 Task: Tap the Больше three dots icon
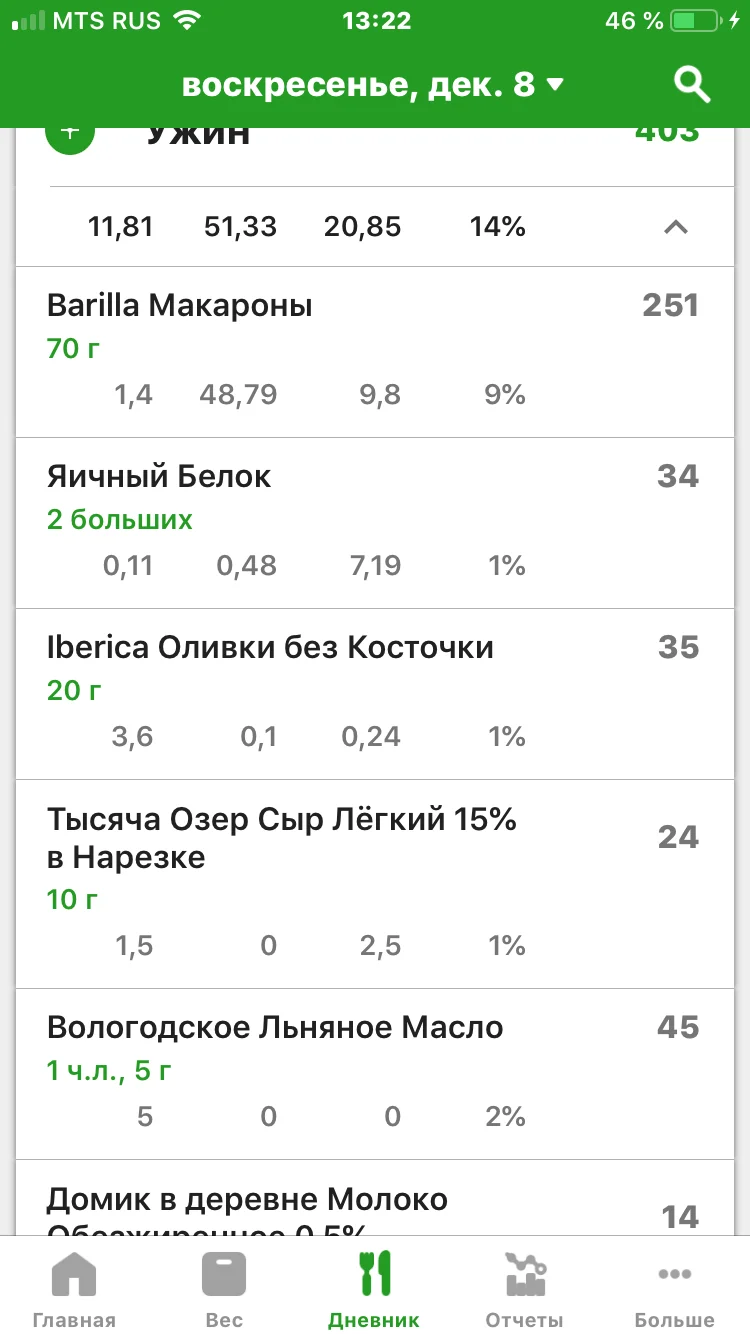(x=674, y=1277)
